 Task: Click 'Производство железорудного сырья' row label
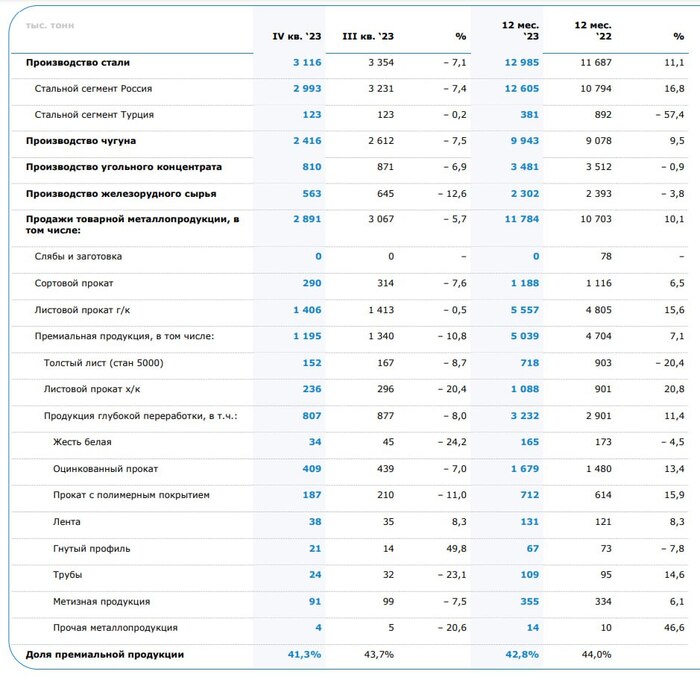tap(121, 193)
